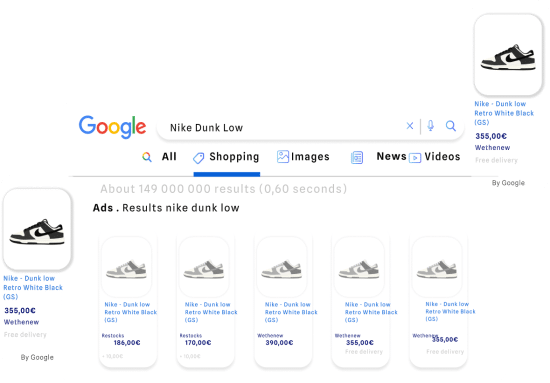
Task: Click By Google label under the left ad
Action: (x=37, y=357)
